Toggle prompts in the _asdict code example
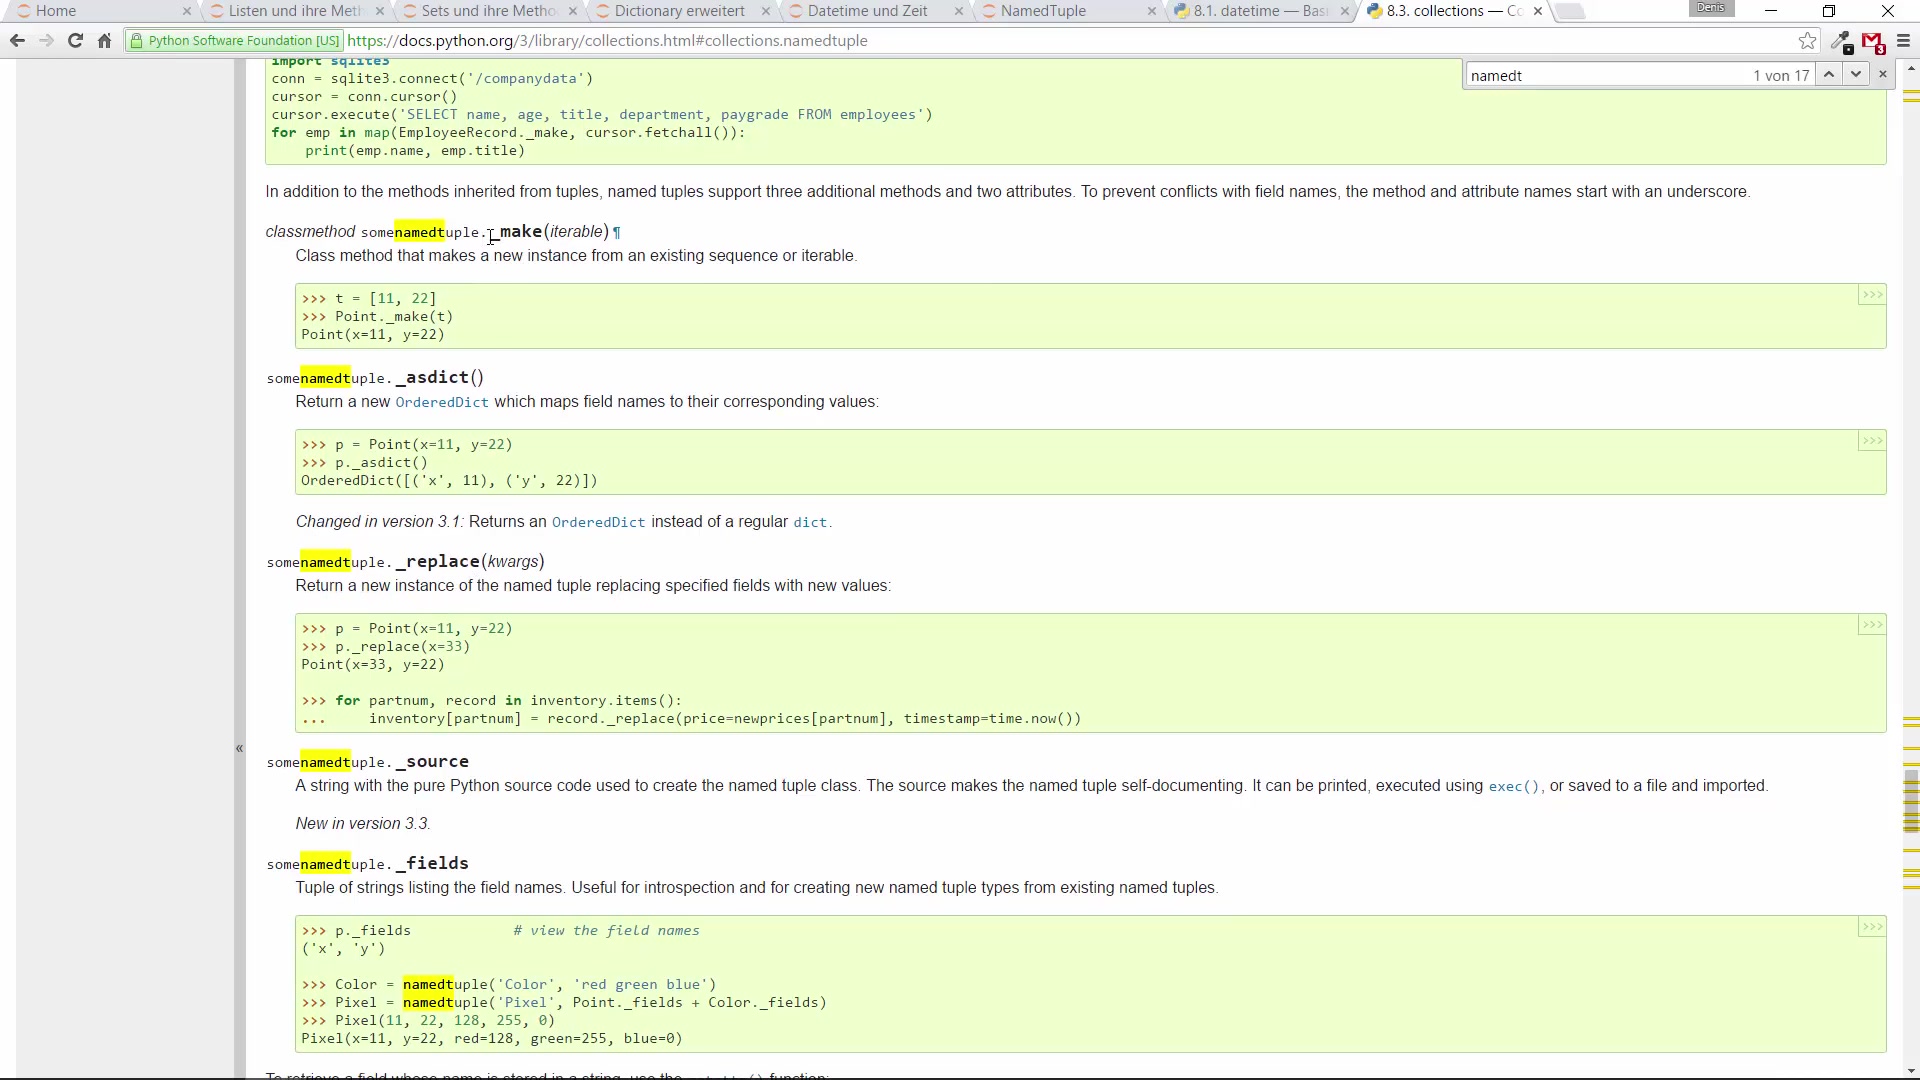The image size is (1920, 1080). coord(1871,441)
